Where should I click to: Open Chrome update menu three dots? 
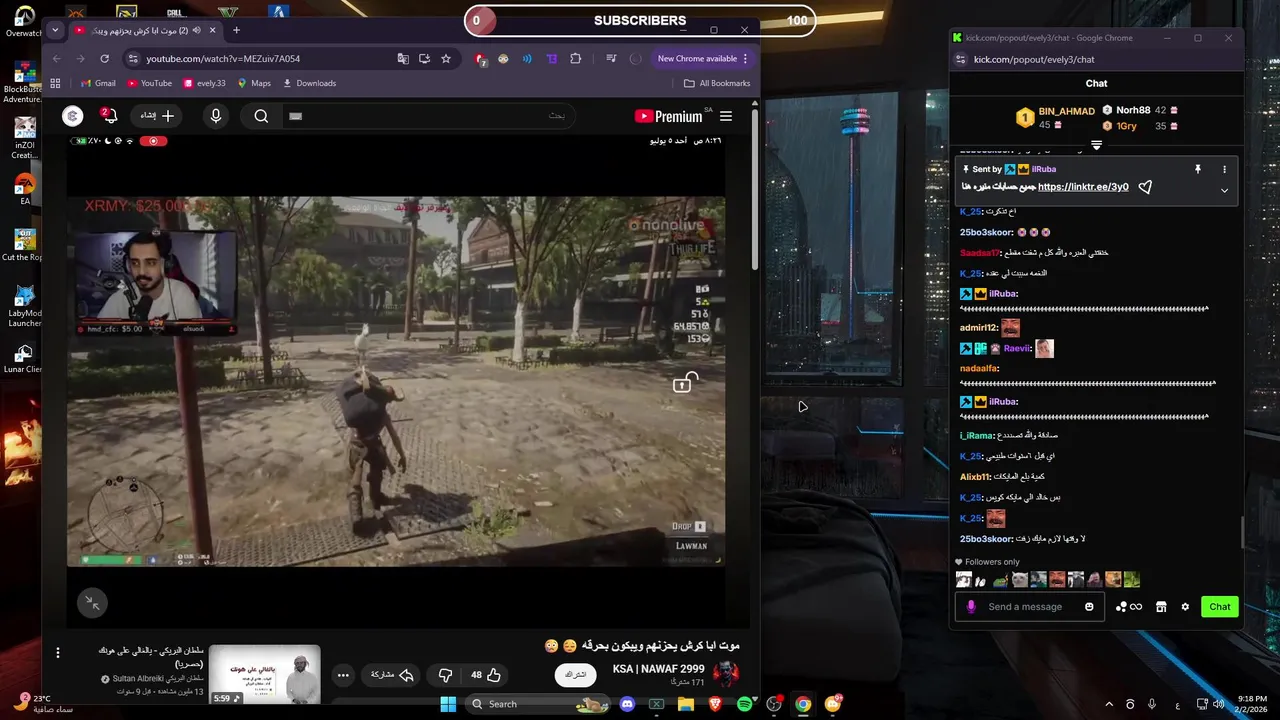745,59
